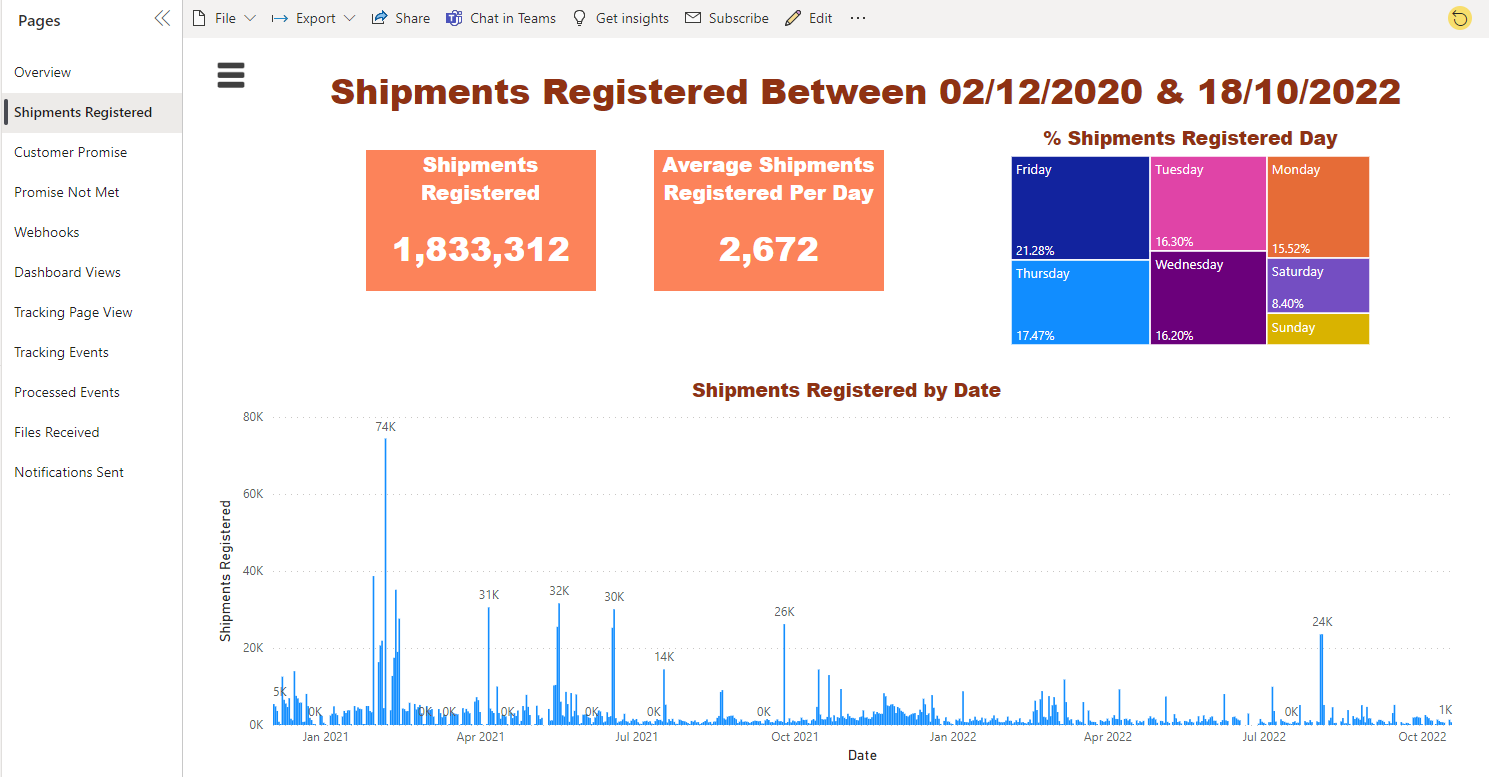Select the Shipments Registered page
The height and width of the screenshot is (777, 1489).
coord(91,112)
